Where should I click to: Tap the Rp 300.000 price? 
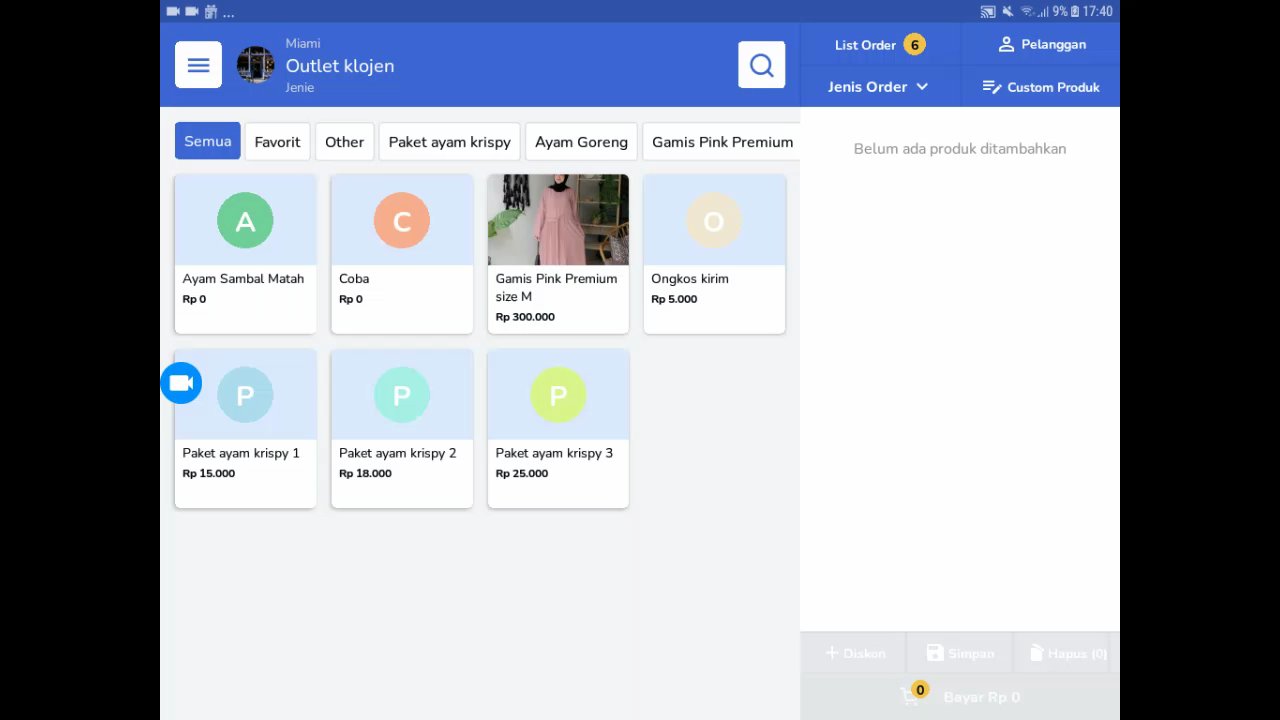coord(525,317)
